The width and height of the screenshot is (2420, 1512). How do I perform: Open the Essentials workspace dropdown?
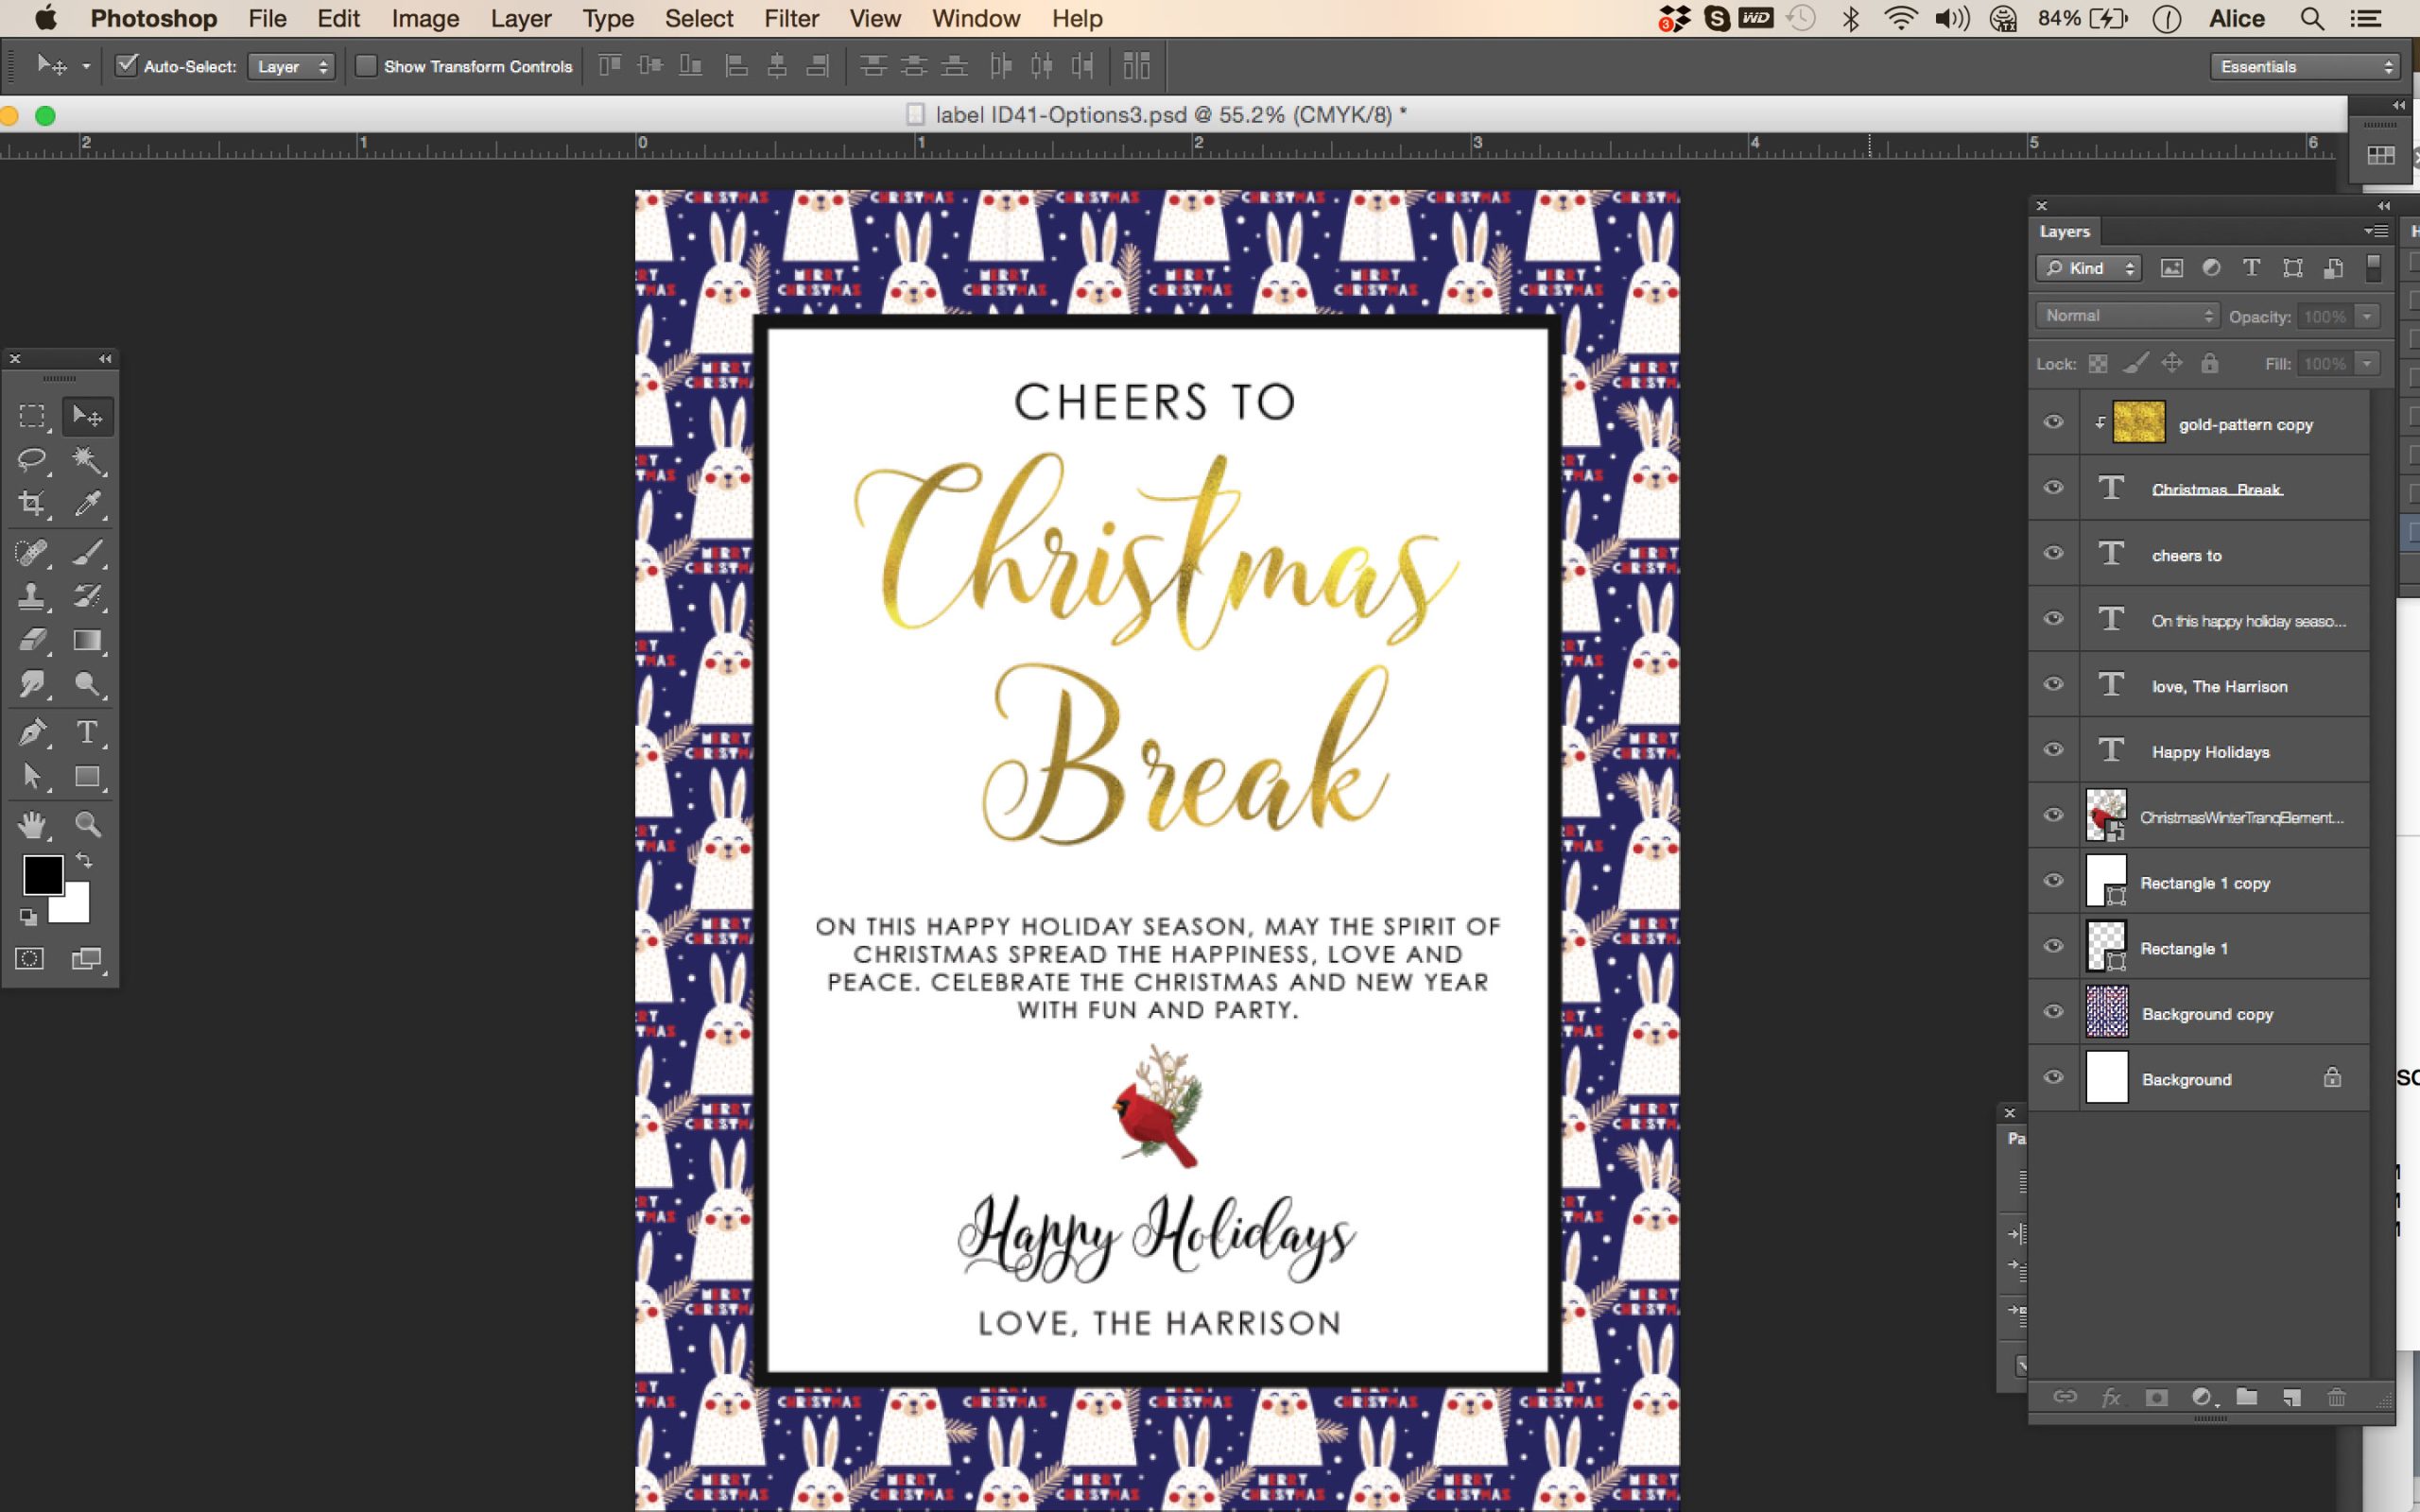pyautogui.click(x=2306, y=67)
